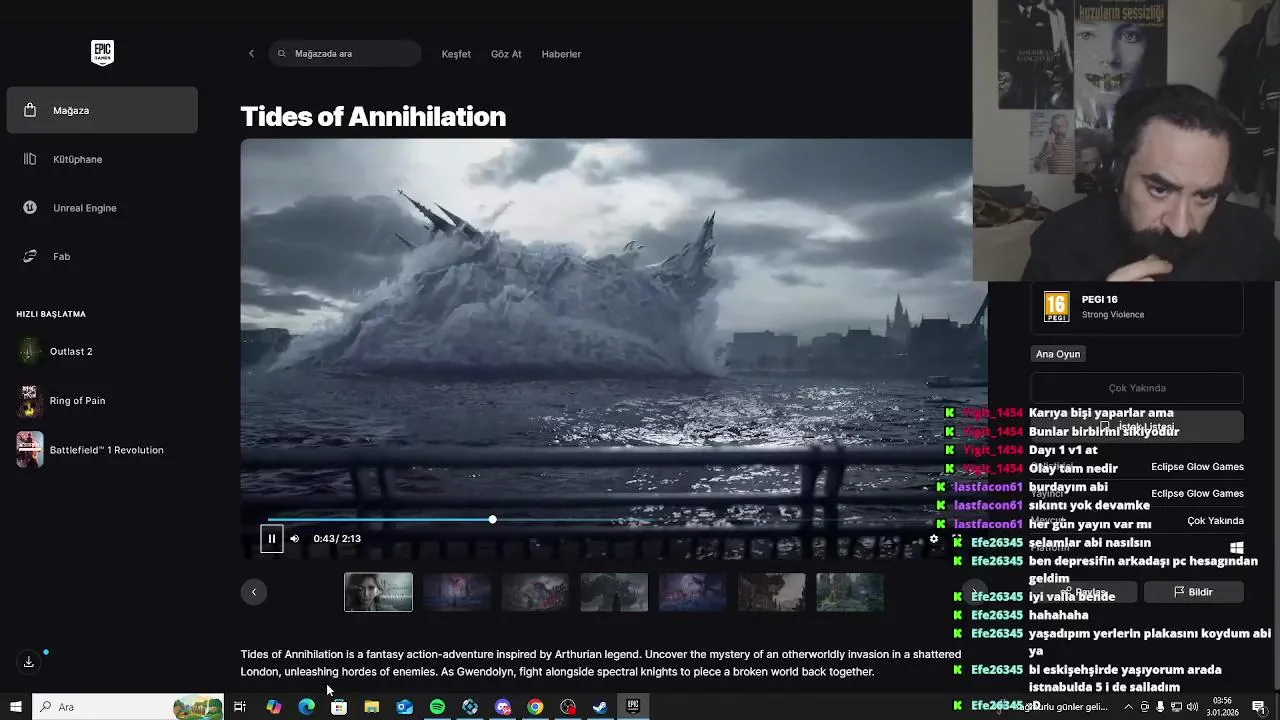
Task: Open Steam from taskbar
Action: click(x=600, y=707)
